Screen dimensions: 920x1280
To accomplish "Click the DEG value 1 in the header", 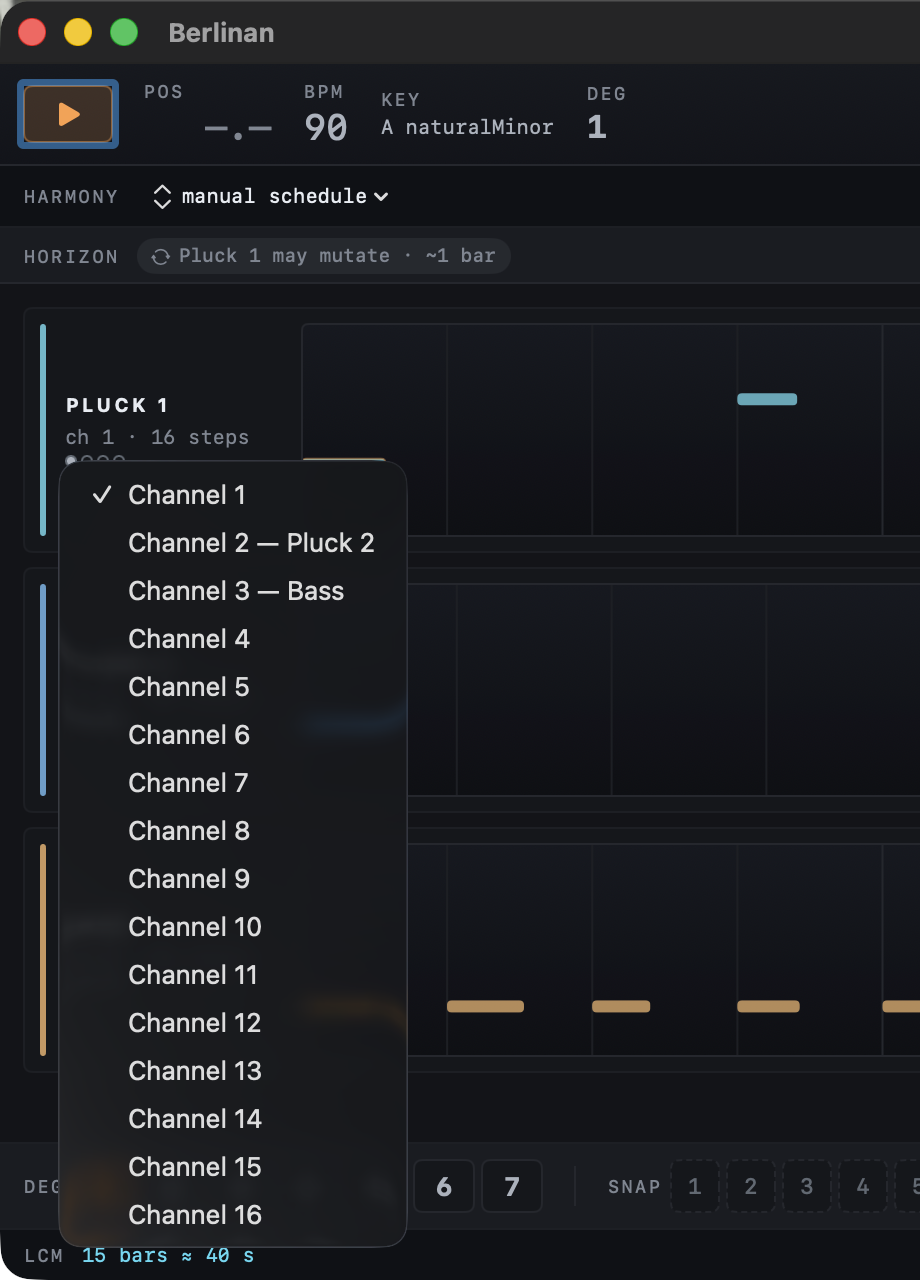I will (x=596, y=127).
